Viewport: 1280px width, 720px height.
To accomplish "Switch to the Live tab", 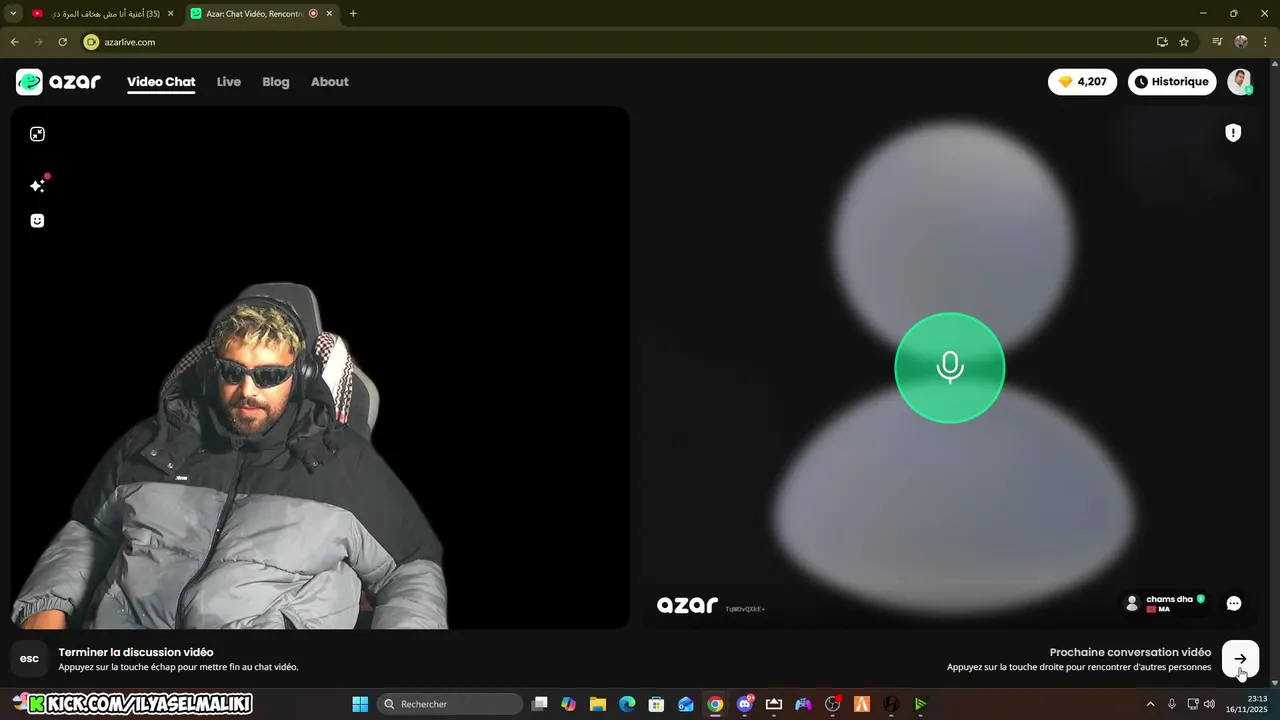I will tap(229, 82).
